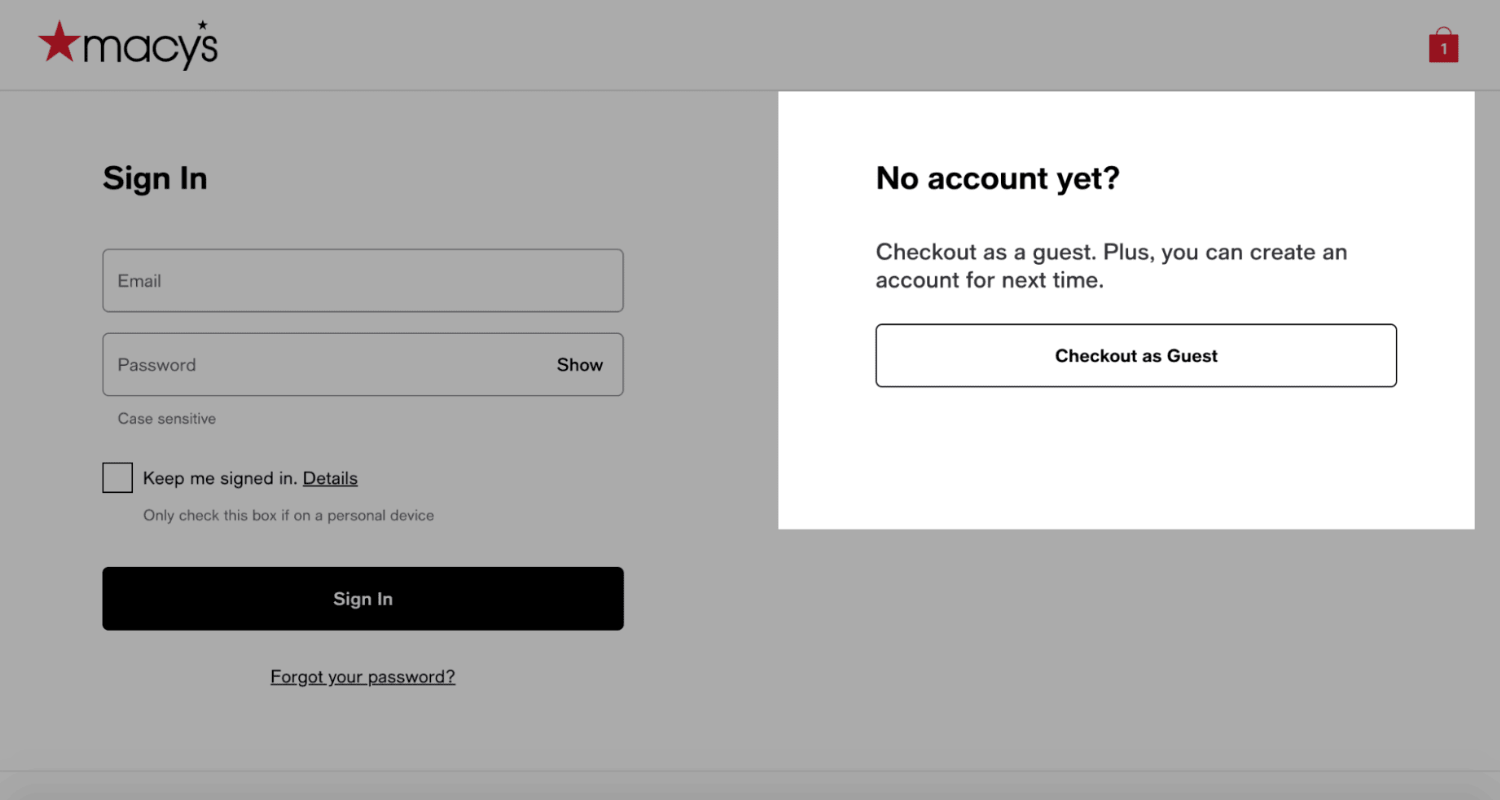Focus the Password input field

[x=320, y=365]
